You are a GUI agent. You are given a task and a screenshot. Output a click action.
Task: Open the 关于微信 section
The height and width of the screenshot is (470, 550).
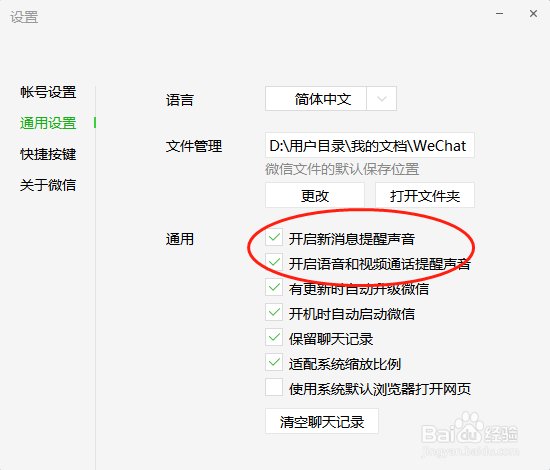tap(48, 185)
